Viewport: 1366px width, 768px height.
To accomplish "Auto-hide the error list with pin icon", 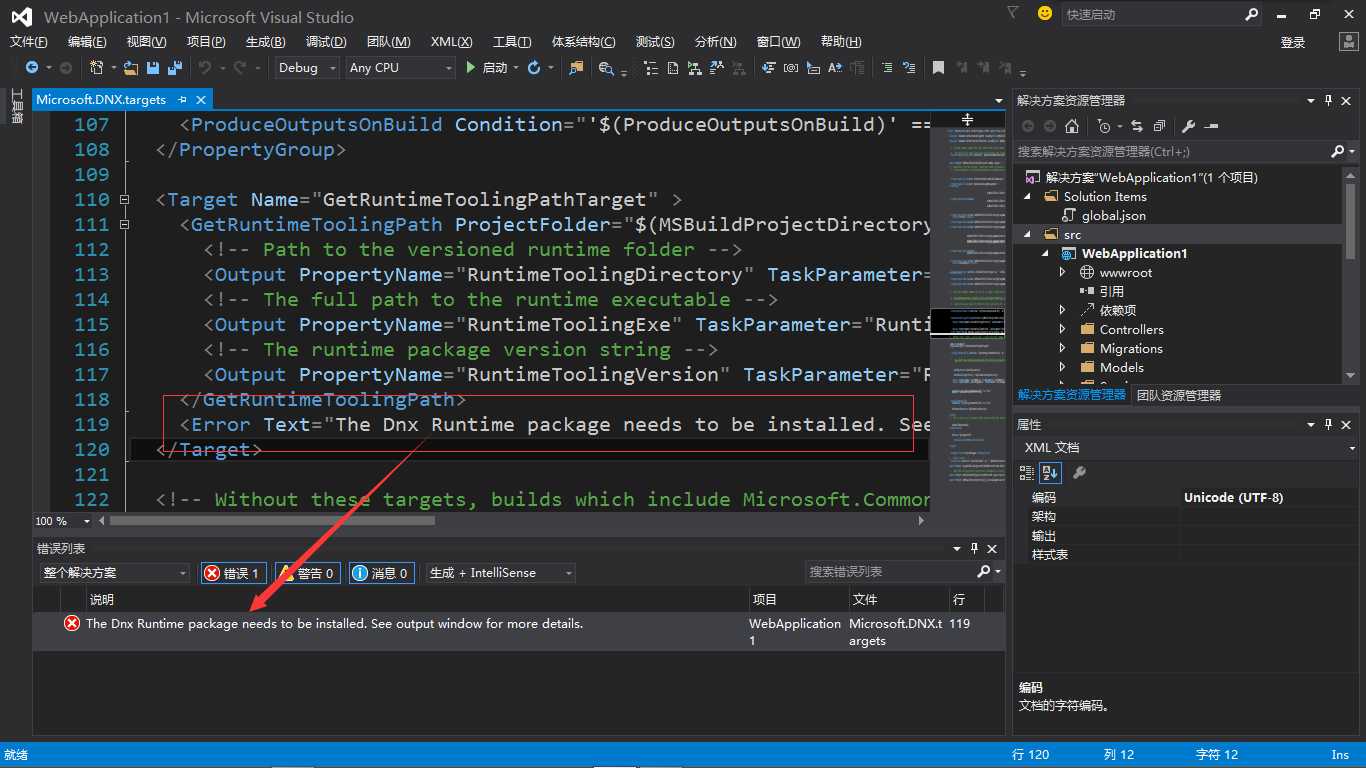I will pos(975,548).
